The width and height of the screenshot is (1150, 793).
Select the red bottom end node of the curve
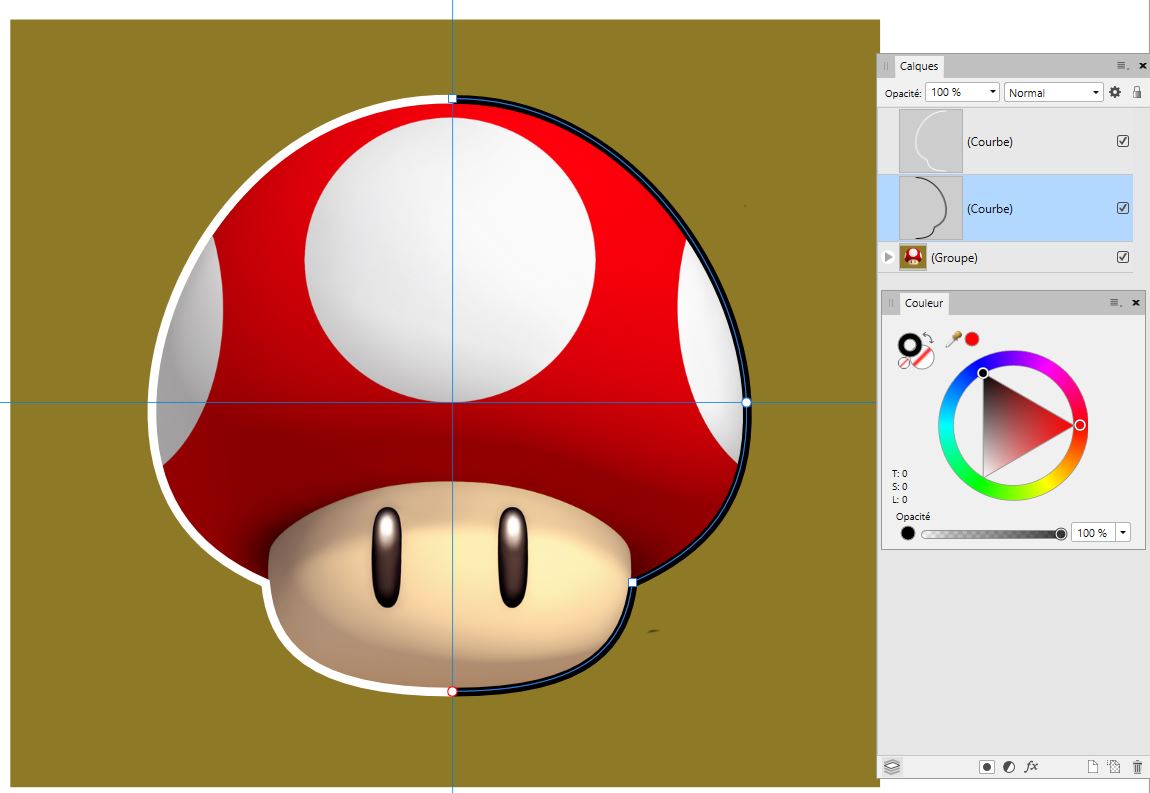[x=452, y=692]
